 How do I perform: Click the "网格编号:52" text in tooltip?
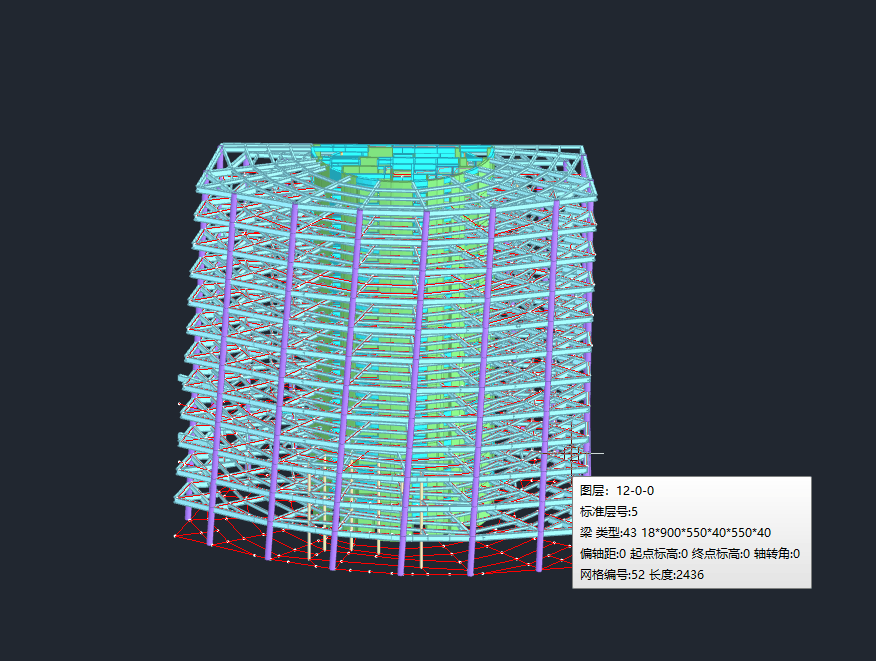pyautogui.click(x=612, y=574)
